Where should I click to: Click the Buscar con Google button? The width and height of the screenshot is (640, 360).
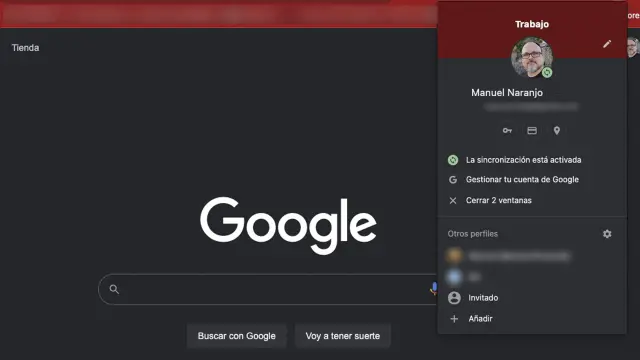click(x=237, y=336)
